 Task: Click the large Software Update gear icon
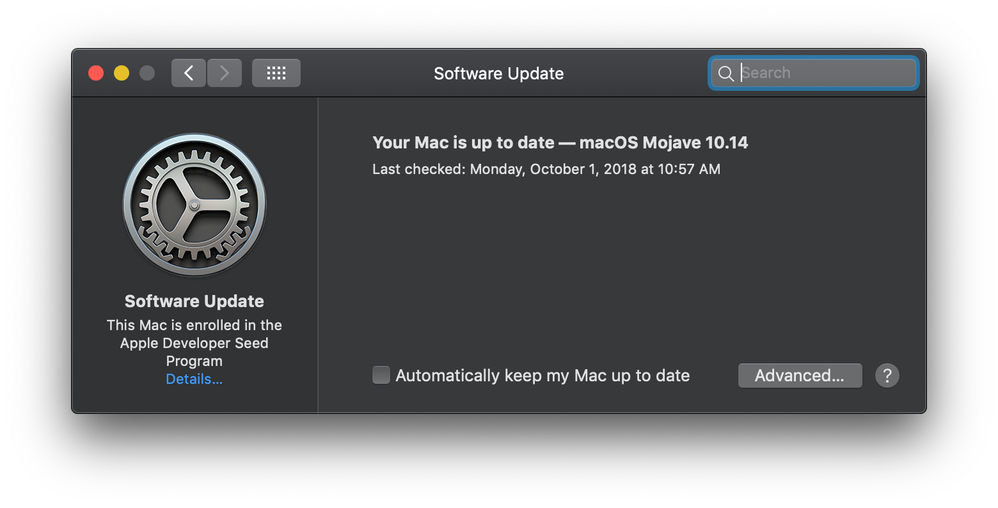194,205
